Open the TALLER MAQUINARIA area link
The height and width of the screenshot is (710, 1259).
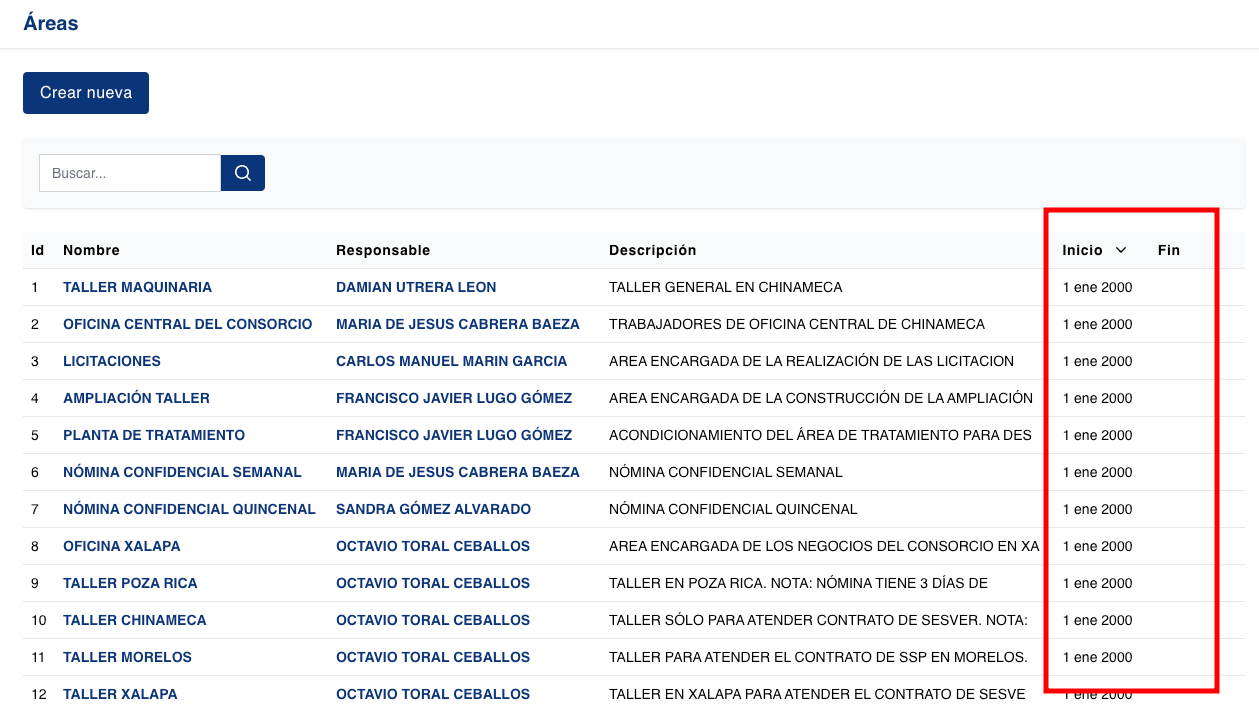(x=136, y=287)
